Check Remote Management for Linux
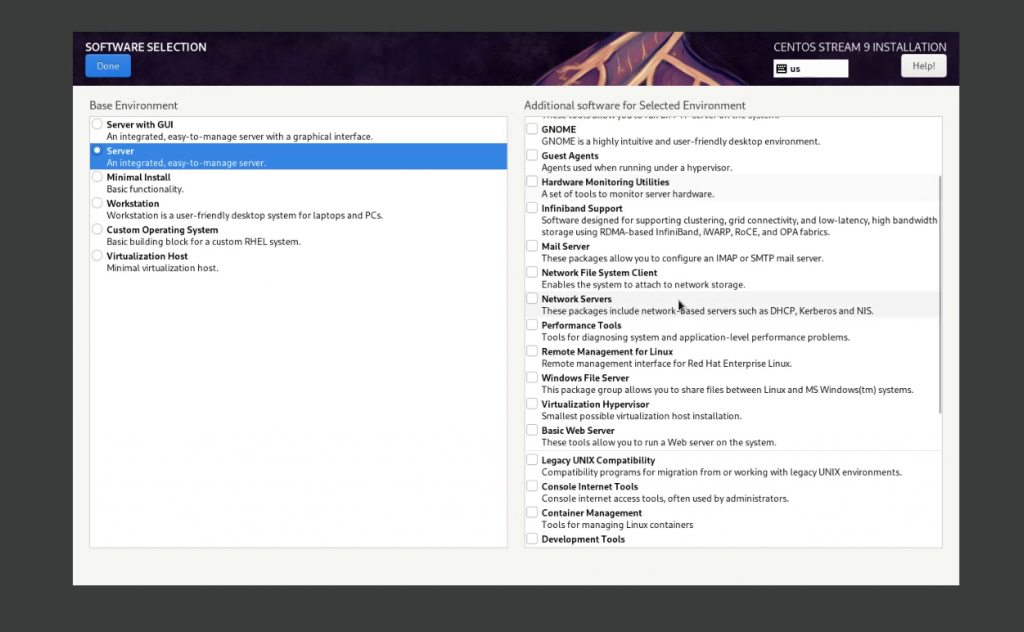The height and width of the screenshot is (632, 1024). click(x=532, y=351)
